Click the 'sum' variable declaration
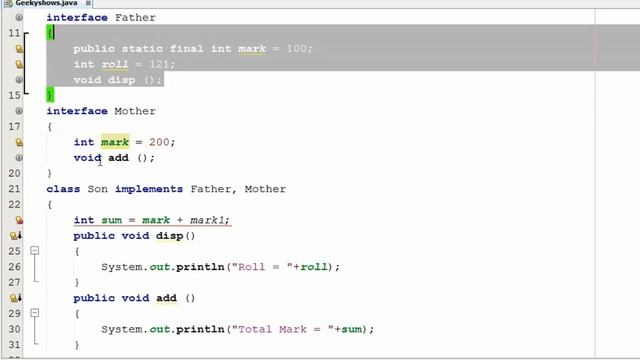 click(111, 220)
